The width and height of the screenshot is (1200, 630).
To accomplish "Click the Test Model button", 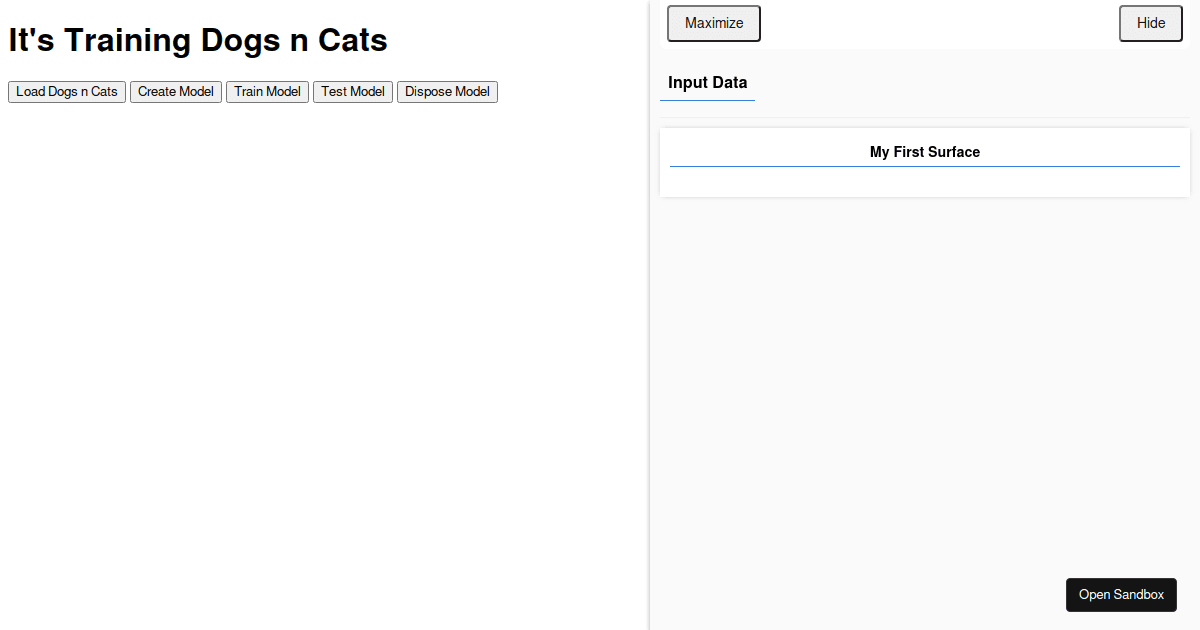I will [352, 91].
